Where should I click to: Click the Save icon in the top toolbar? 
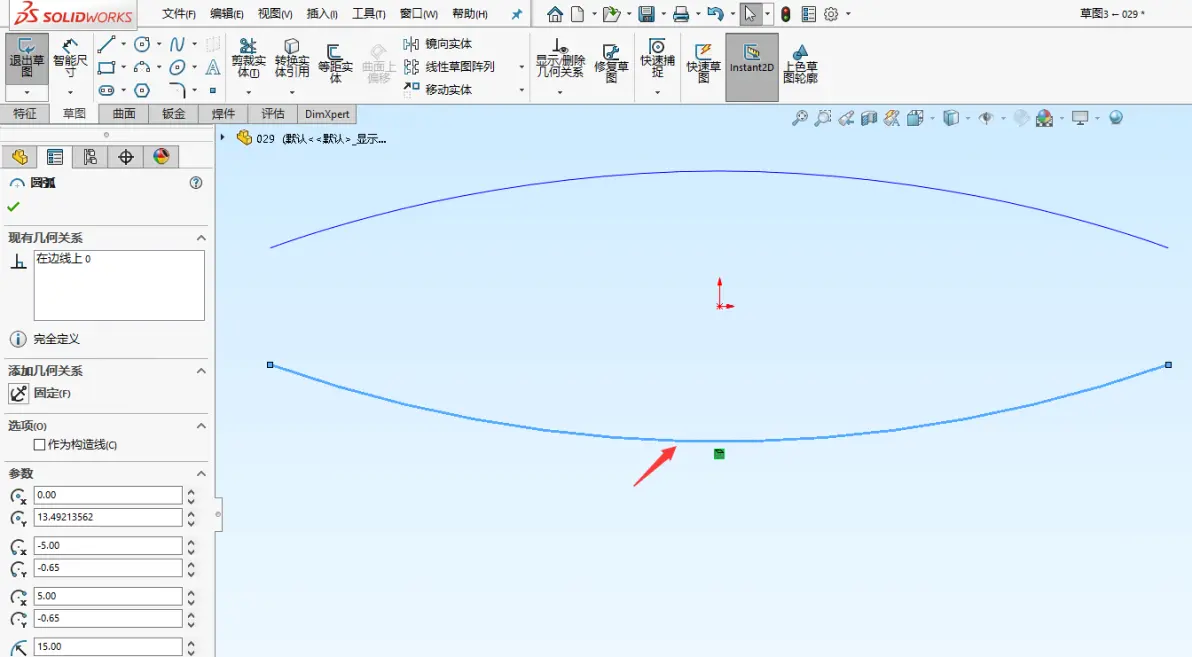(646, 14)
